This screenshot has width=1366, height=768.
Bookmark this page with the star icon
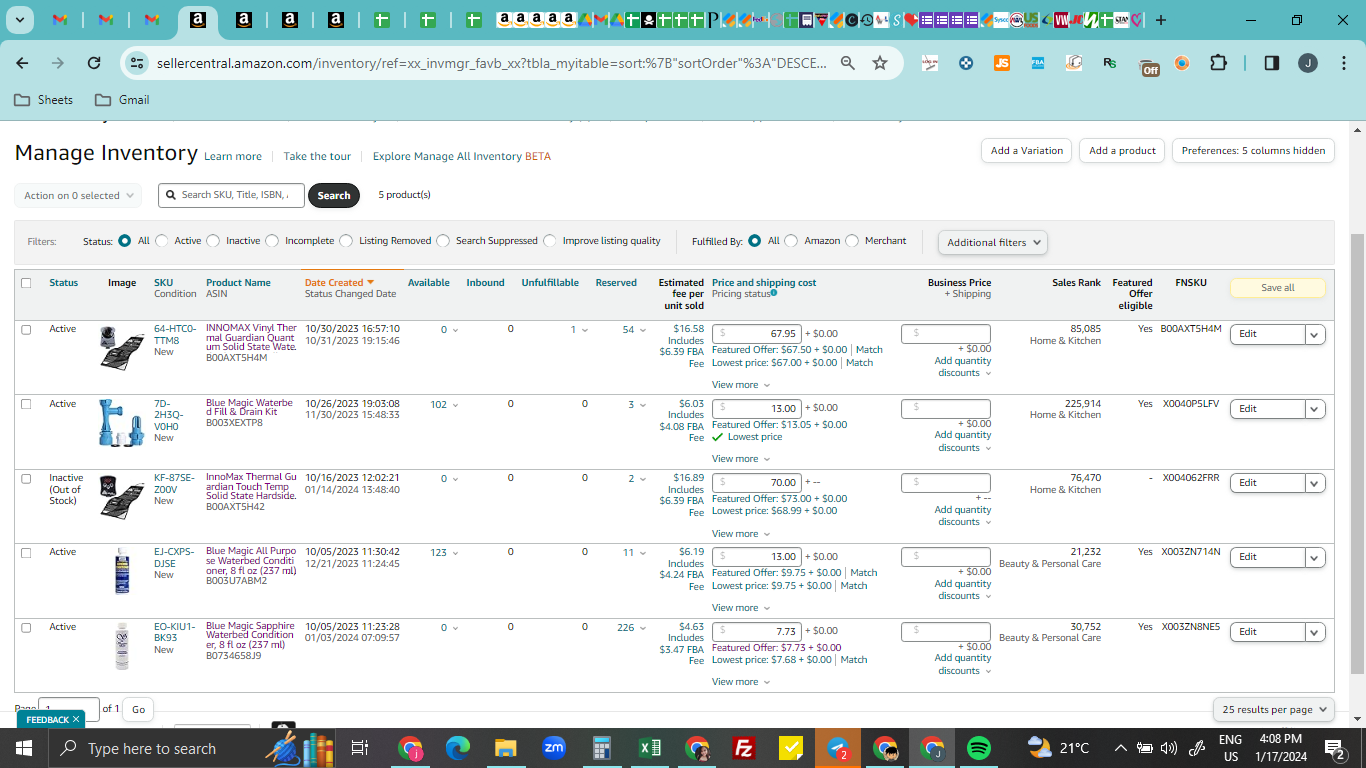[x=880, y=63]
